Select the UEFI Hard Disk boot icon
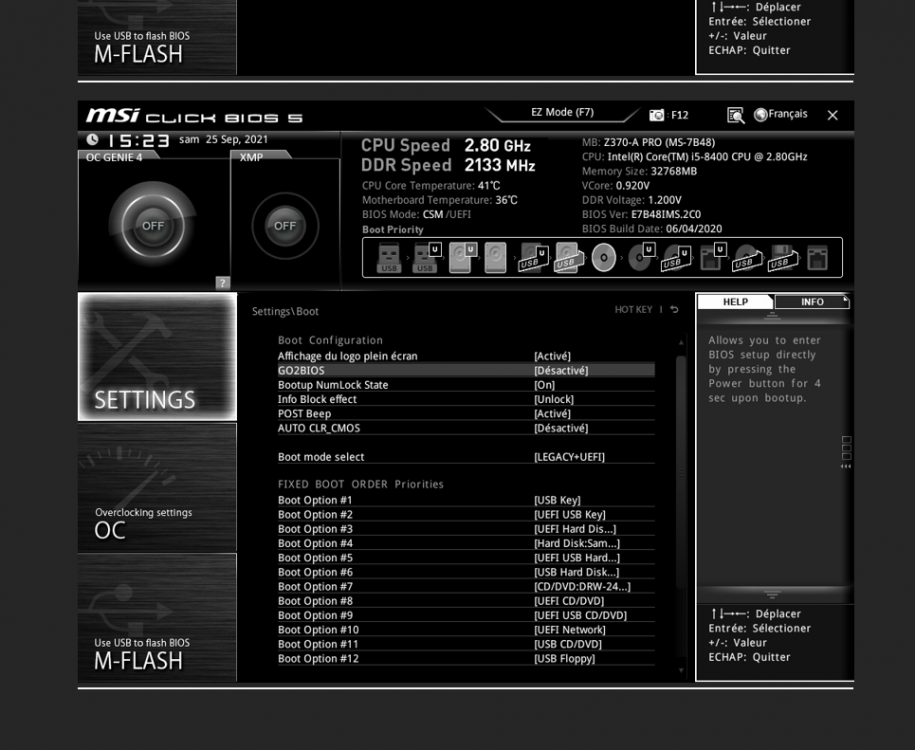This screenshot has width=915, height=750. 462,257
